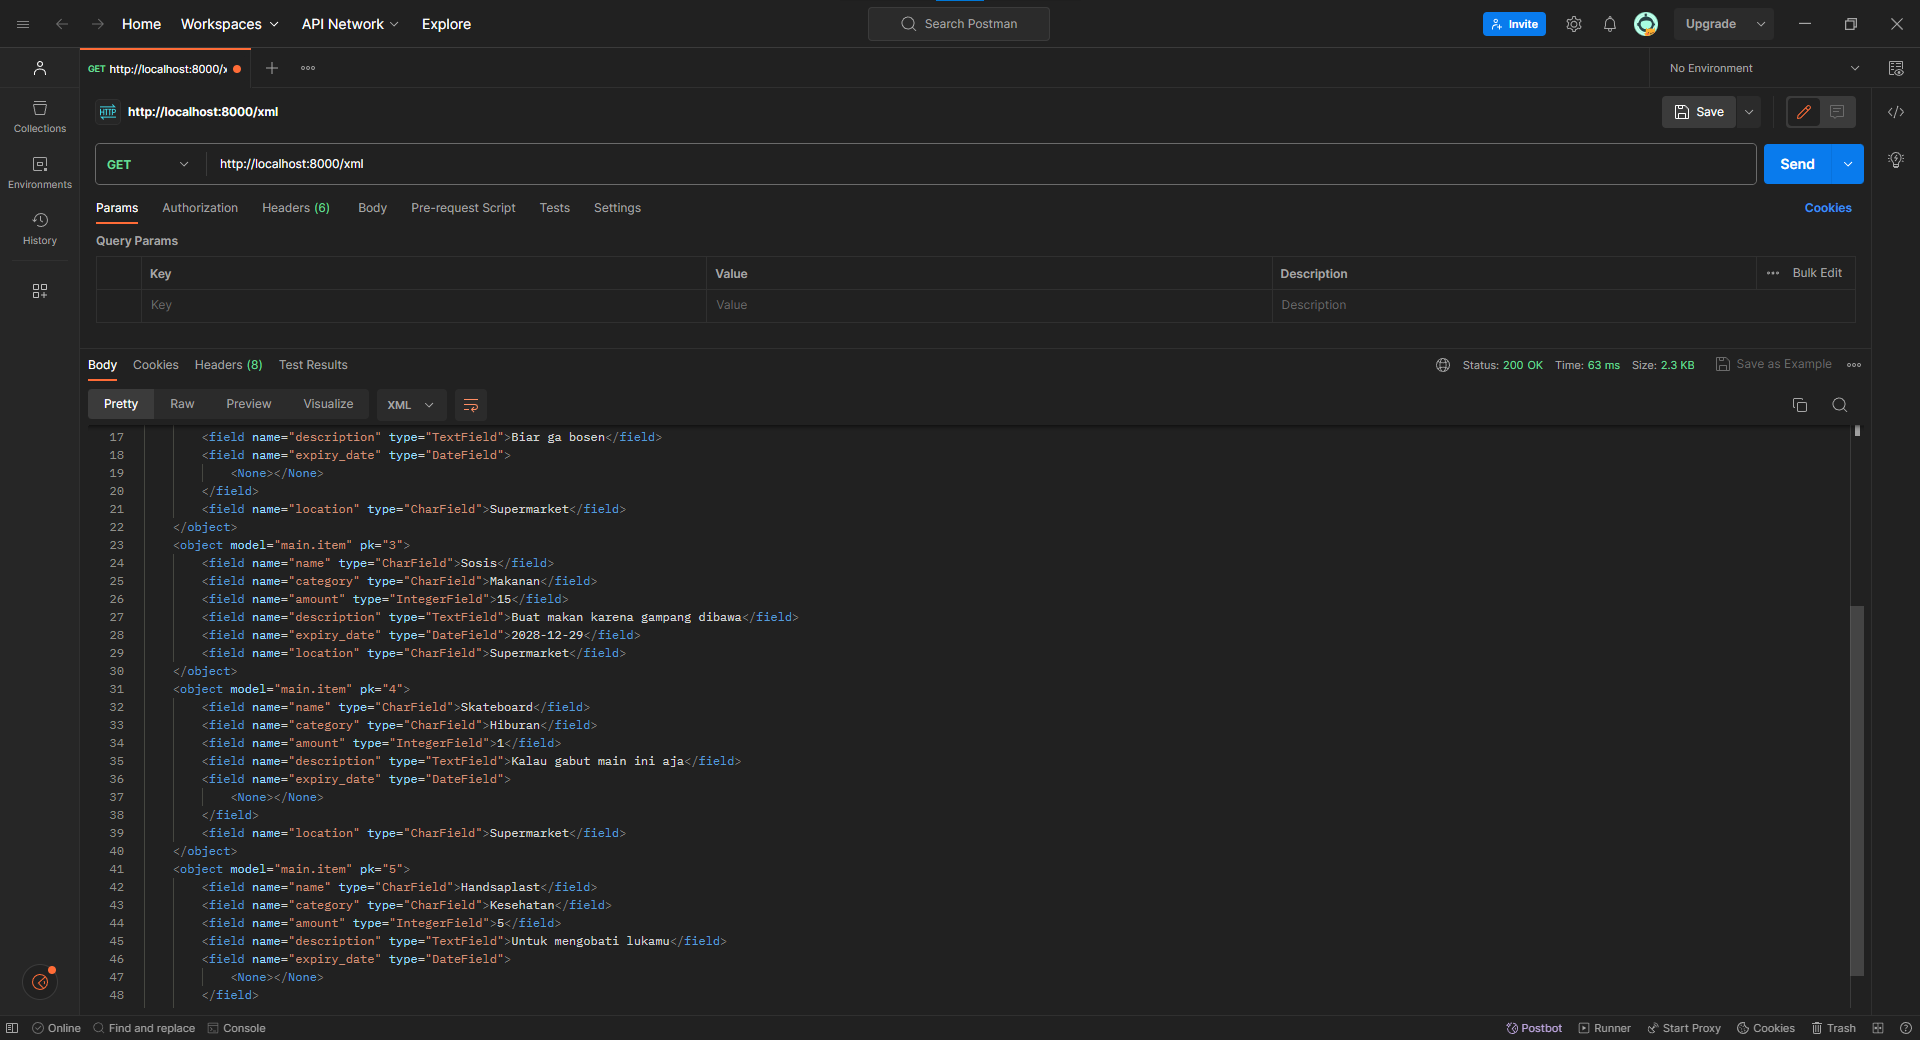Send the request to localhost:8000/xml
This screenshot has height=1040, width=1920.
pos(1797,164)
